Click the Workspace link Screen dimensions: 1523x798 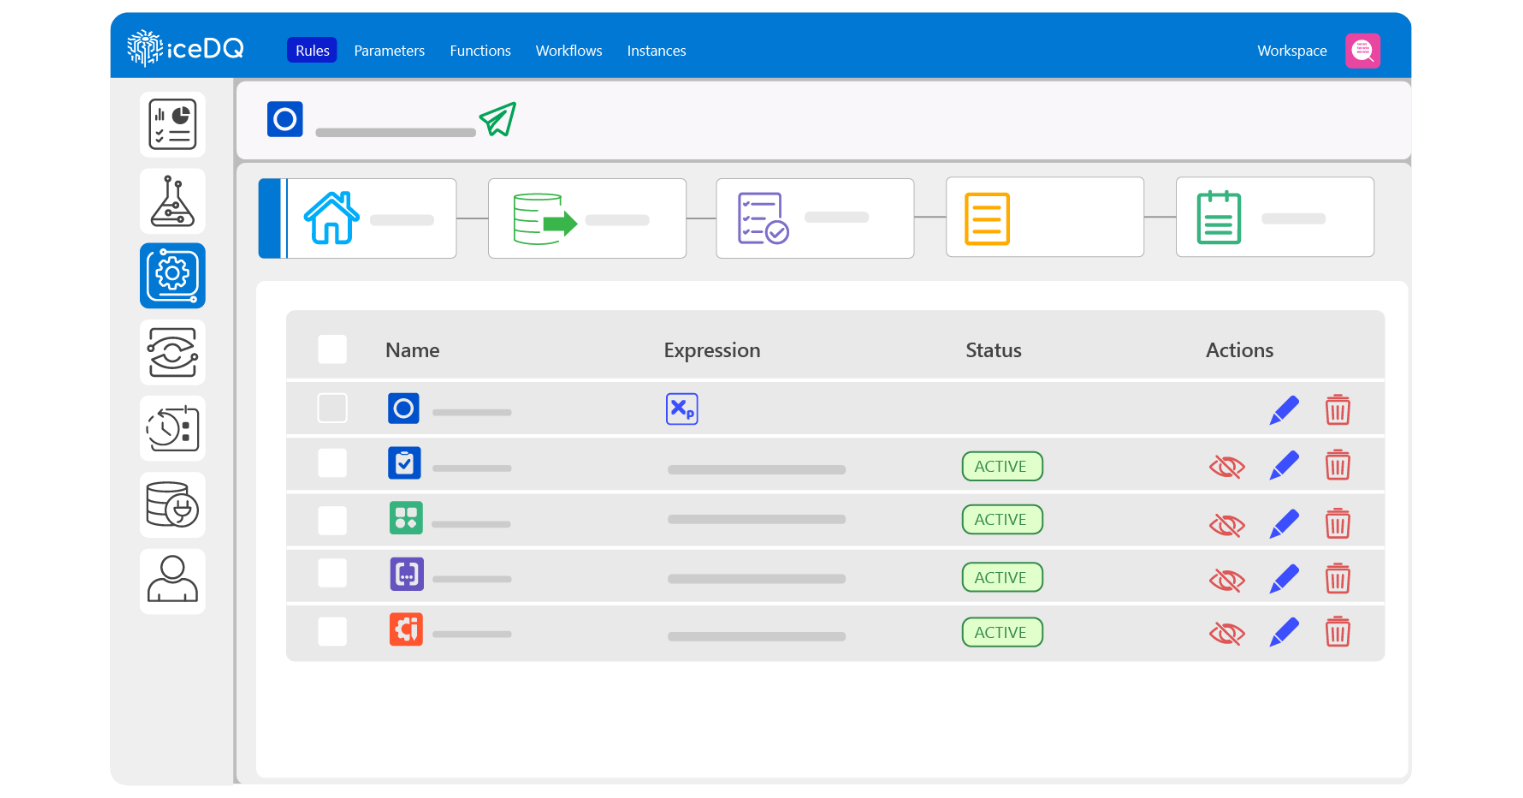coord(1292,50)
